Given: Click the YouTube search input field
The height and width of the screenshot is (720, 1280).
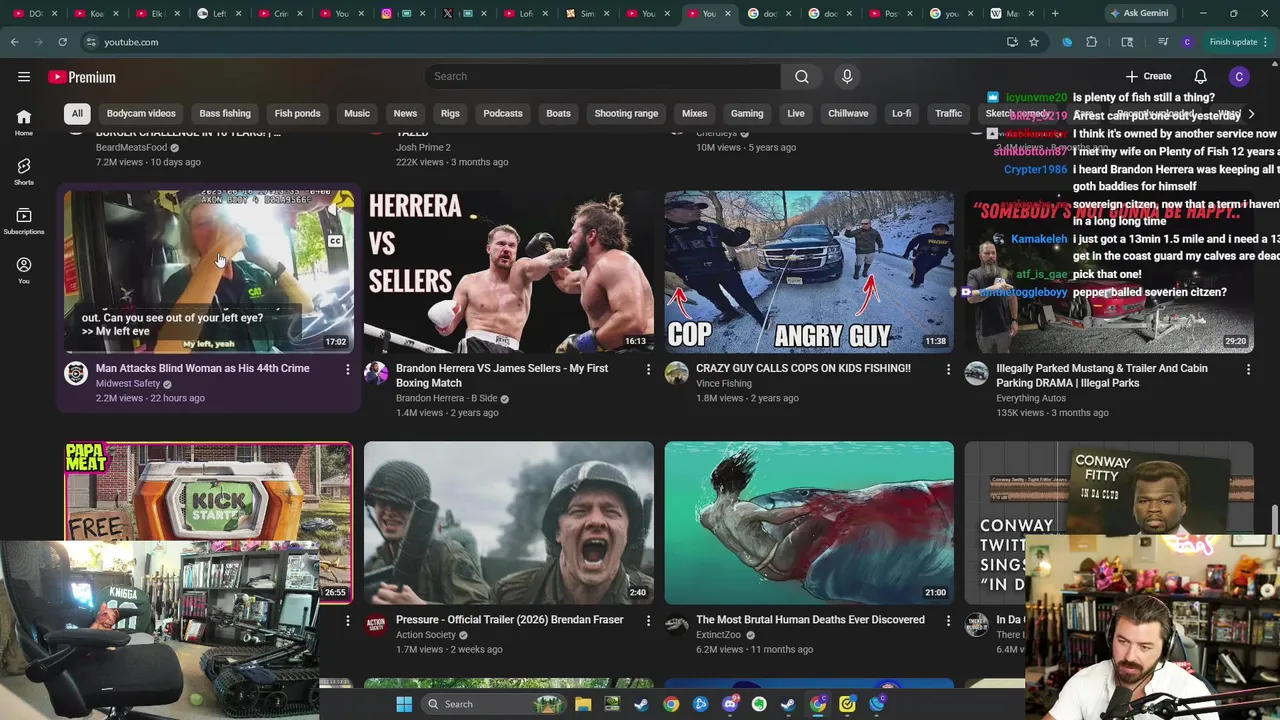Looking at the screenshot, I should (x=602, y=76).
